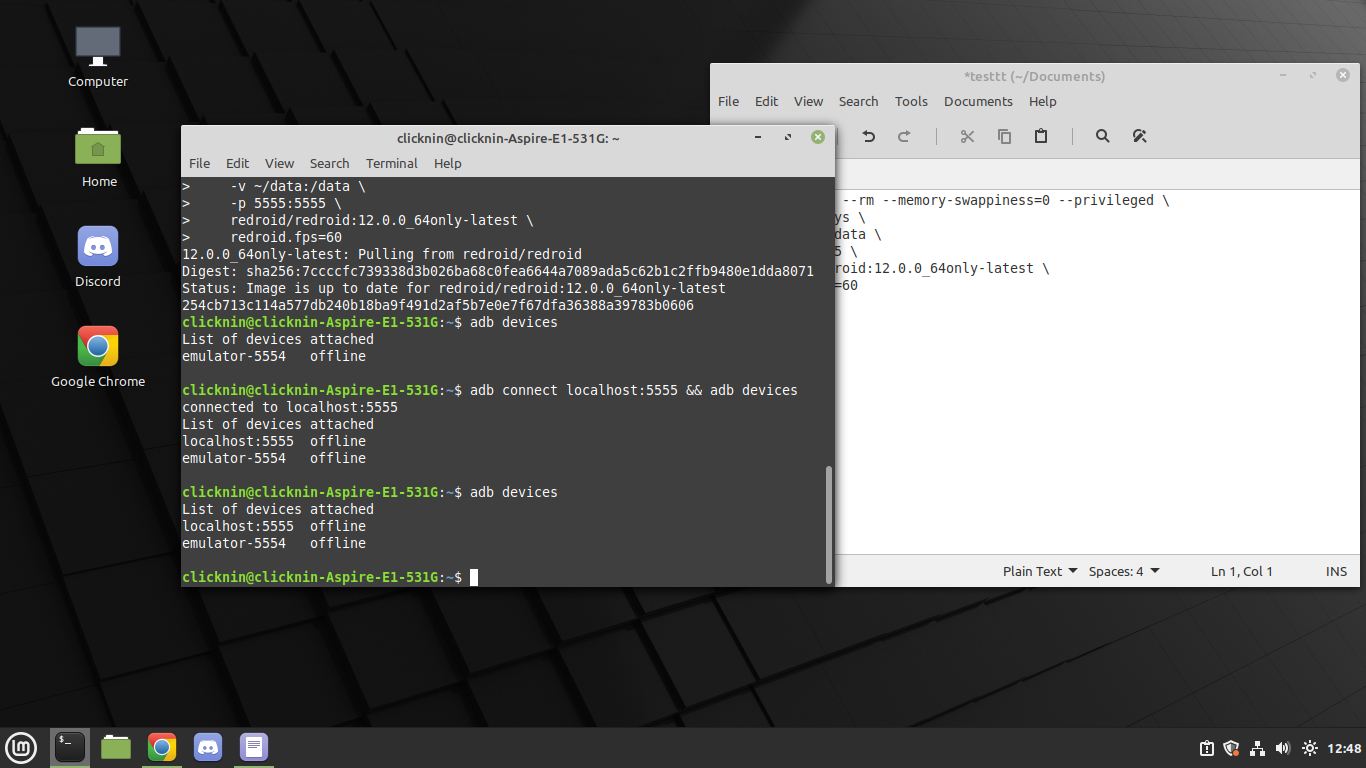
Task: Open Google Chrome from the taskbar
Action: (162, 747)
